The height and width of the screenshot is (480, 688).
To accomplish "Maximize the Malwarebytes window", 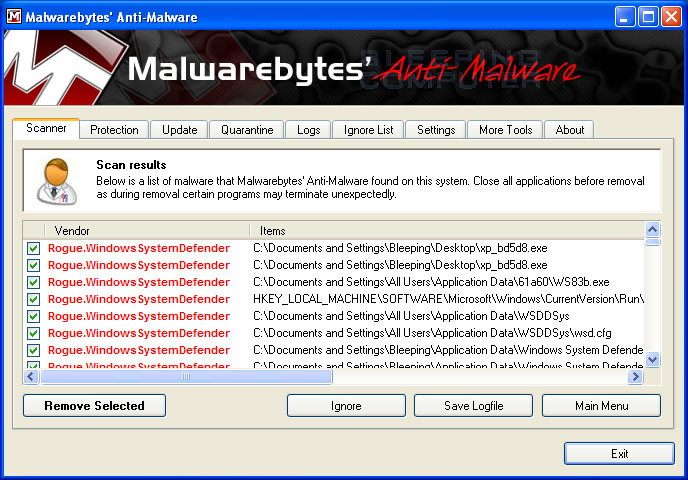I will (648, 17).
